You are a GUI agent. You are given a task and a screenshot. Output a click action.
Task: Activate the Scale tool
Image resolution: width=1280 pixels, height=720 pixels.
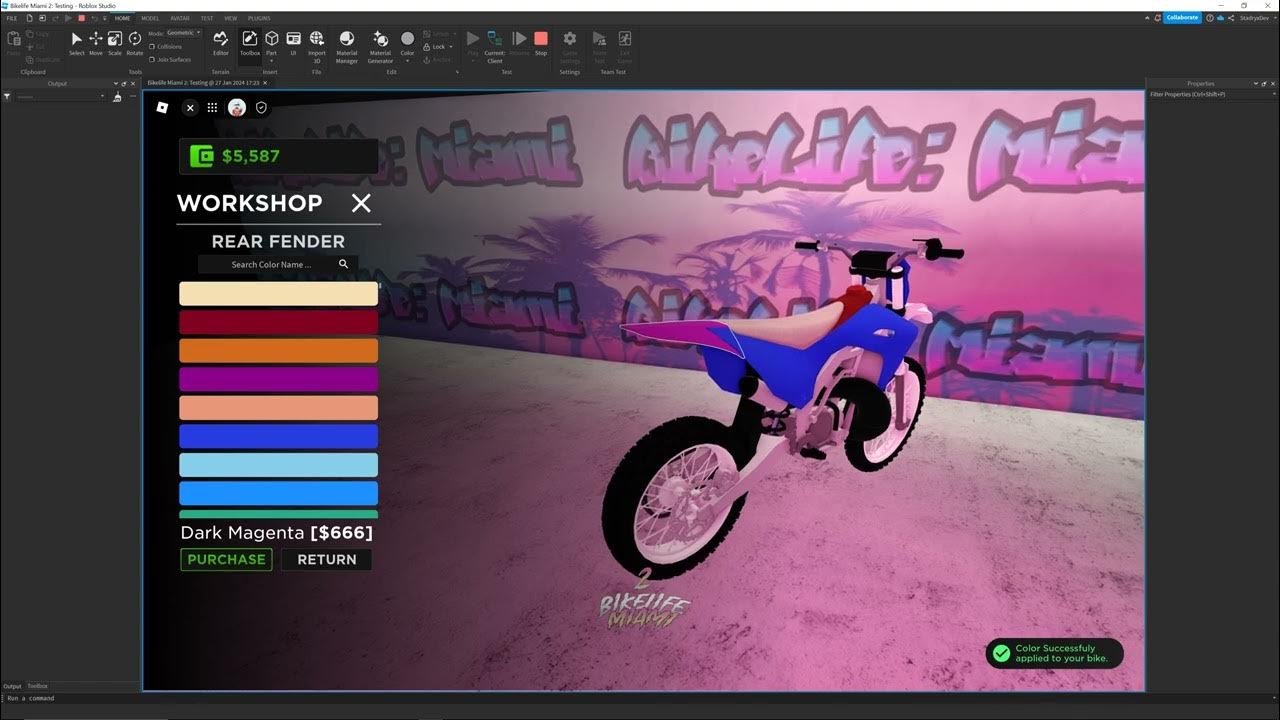[x=115, y=43]
